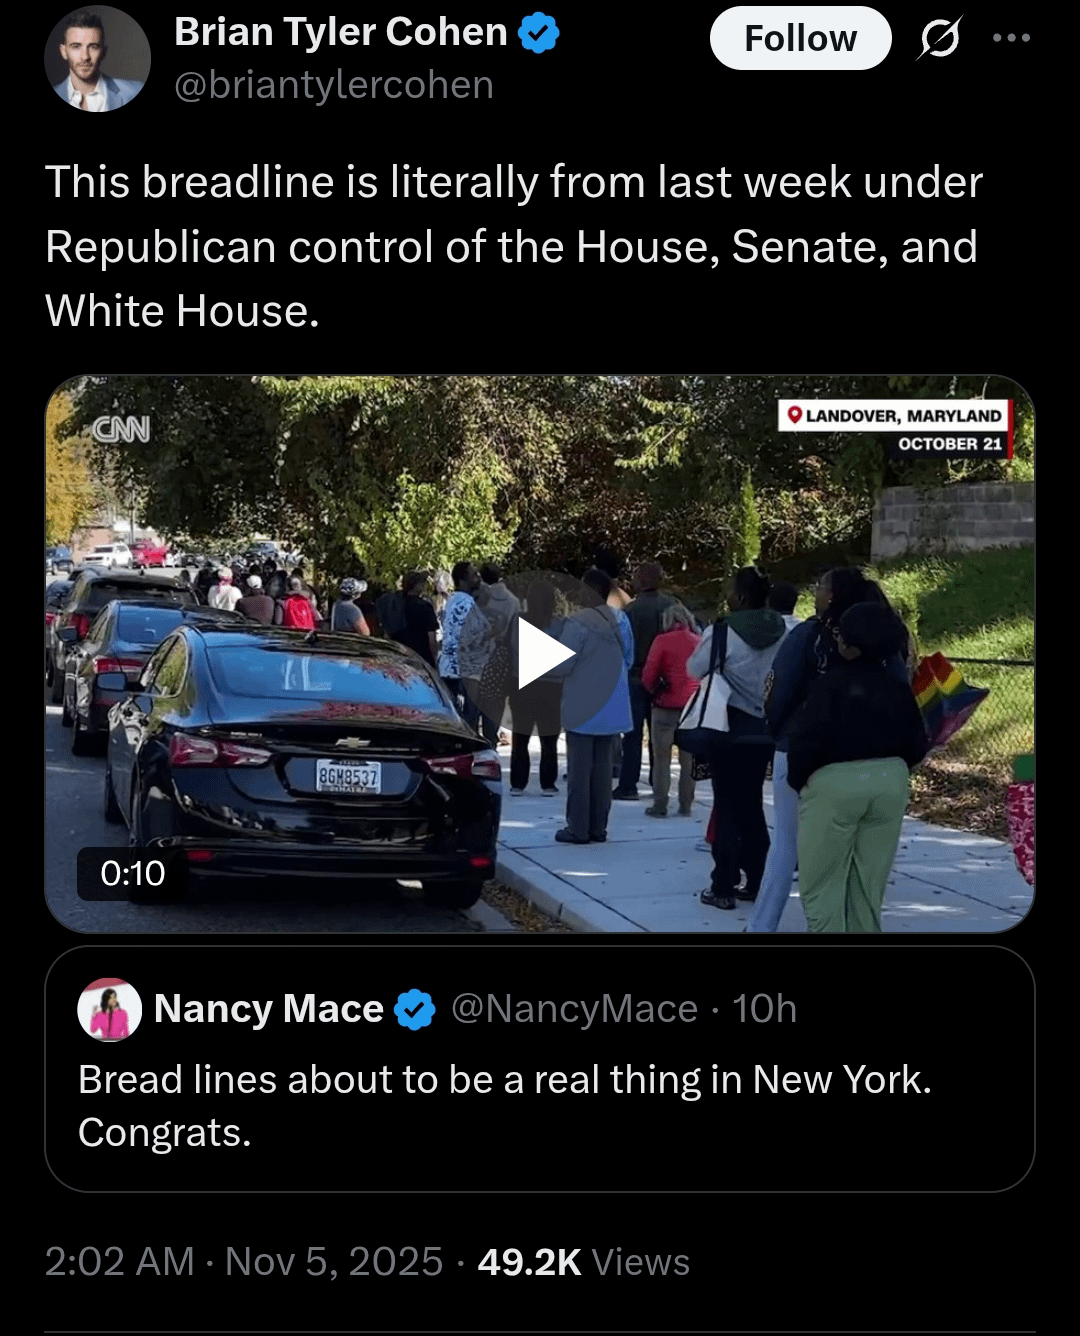Click the 2:02 AM Nov 5, 2025 timestamp
Image resolution: width=1080 pixels, height=1336 pixels.
(243, 1262)
